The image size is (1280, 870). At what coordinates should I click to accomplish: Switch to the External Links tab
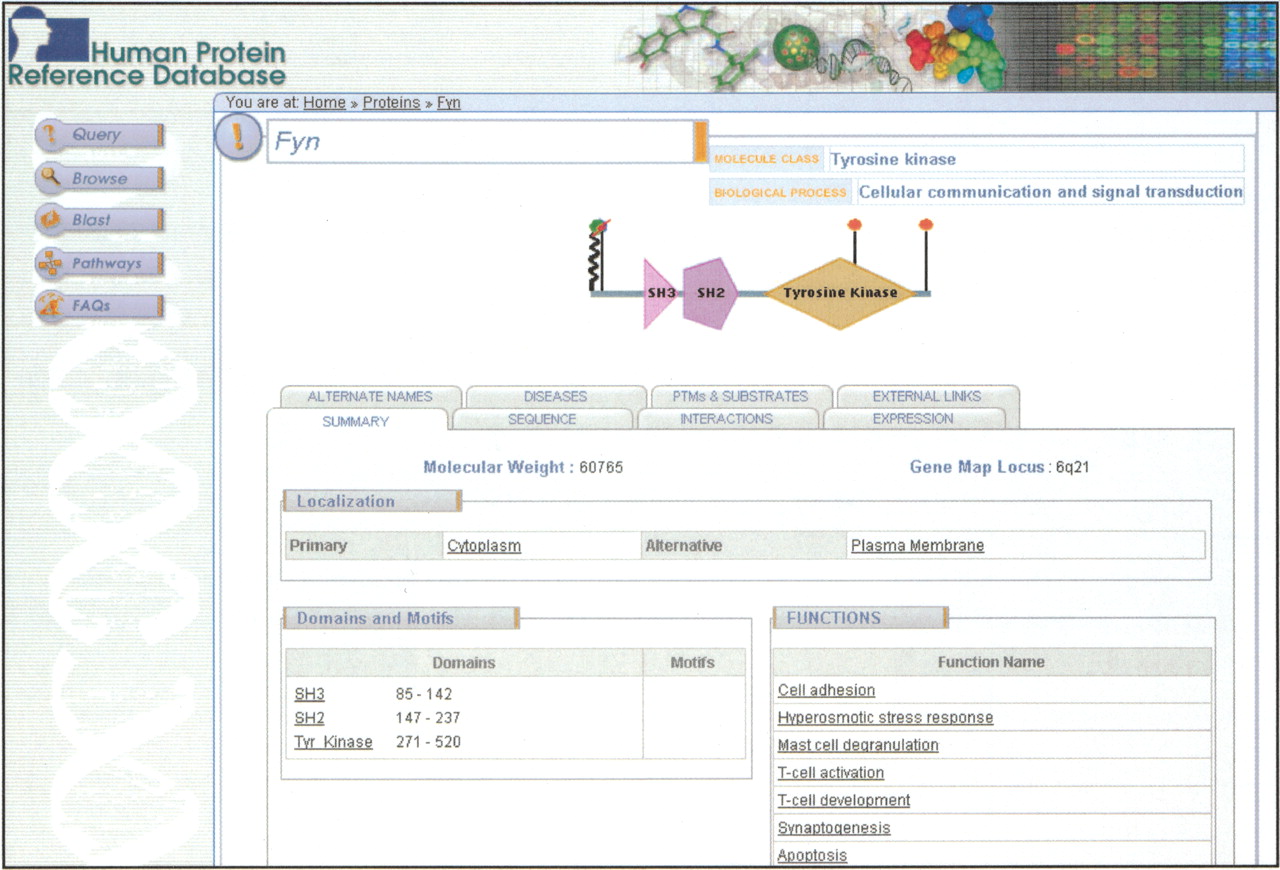[927, 396]
